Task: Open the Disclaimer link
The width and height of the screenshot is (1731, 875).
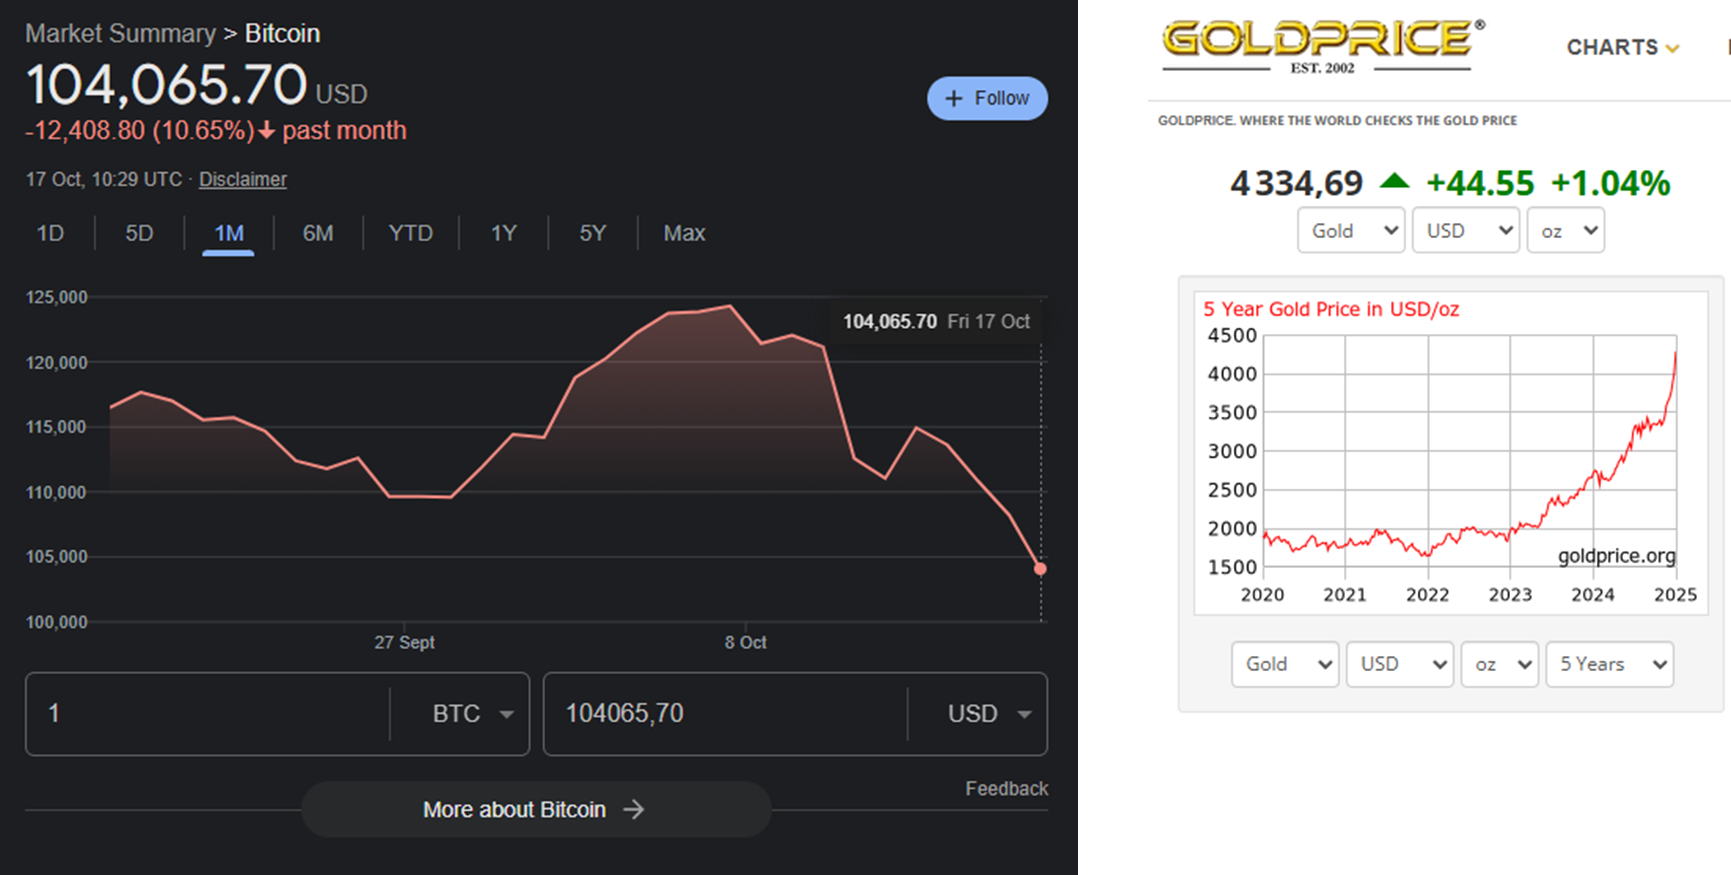Action: [243, 179]
